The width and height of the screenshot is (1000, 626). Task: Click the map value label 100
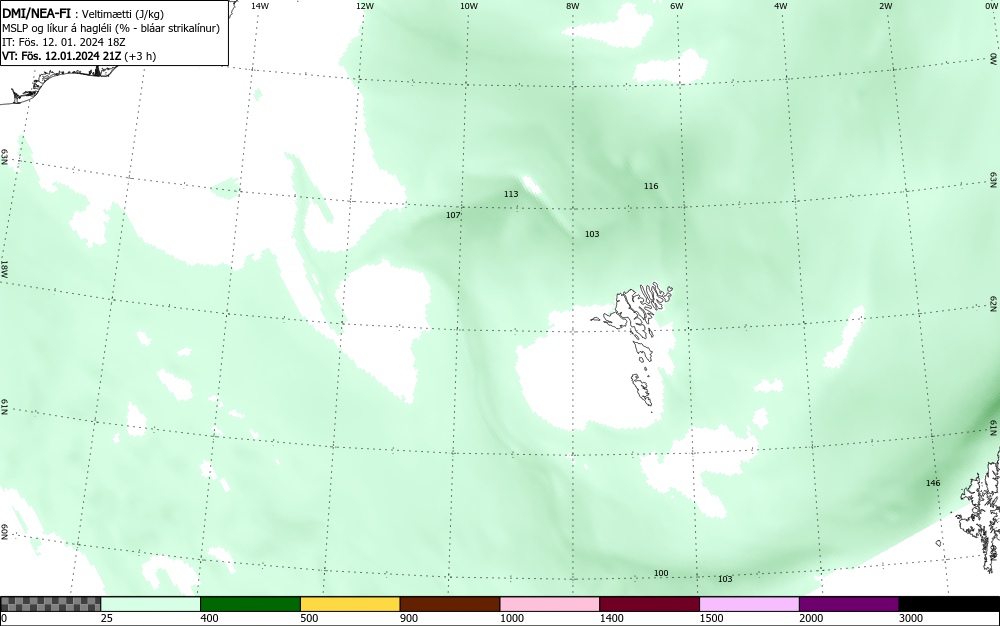click(x=661, y=574)
